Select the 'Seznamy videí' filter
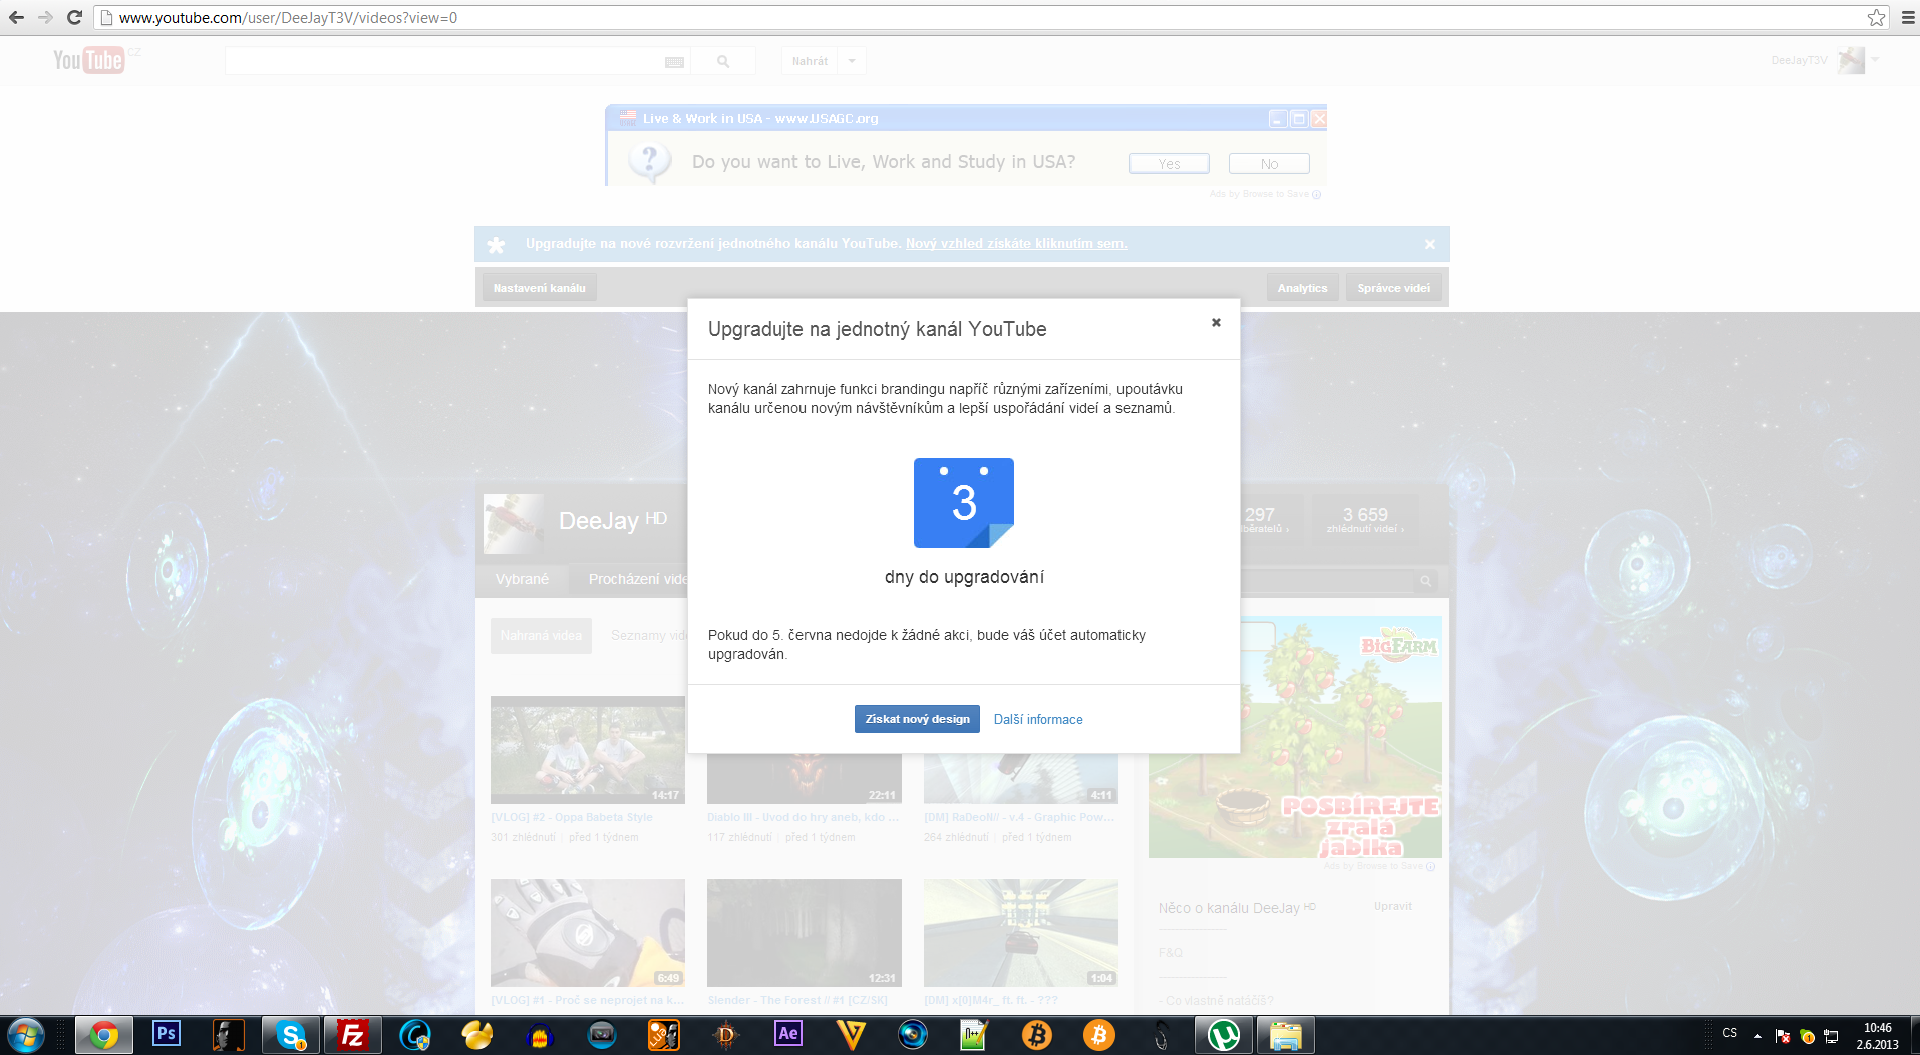This screenshot has width=1920, height=1055. pyautogui.click(x=649, y=636)
